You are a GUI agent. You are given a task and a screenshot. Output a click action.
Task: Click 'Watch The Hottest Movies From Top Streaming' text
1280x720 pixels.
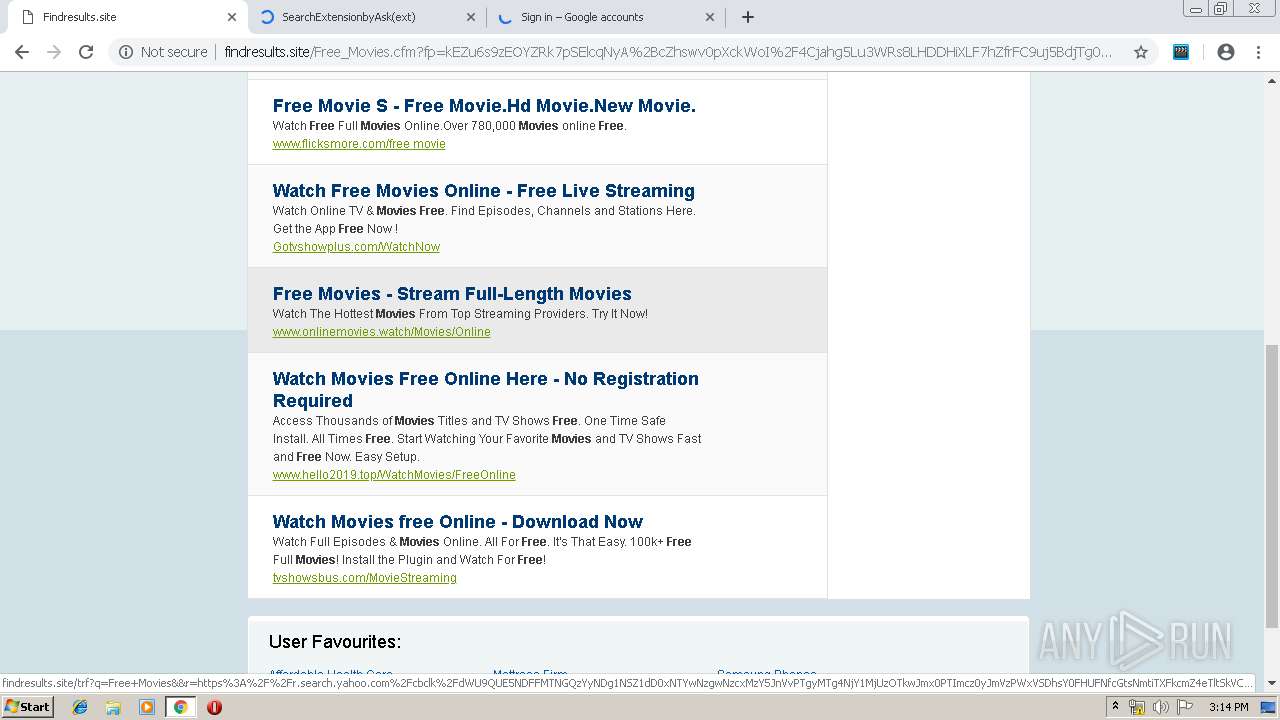point(460,314)
